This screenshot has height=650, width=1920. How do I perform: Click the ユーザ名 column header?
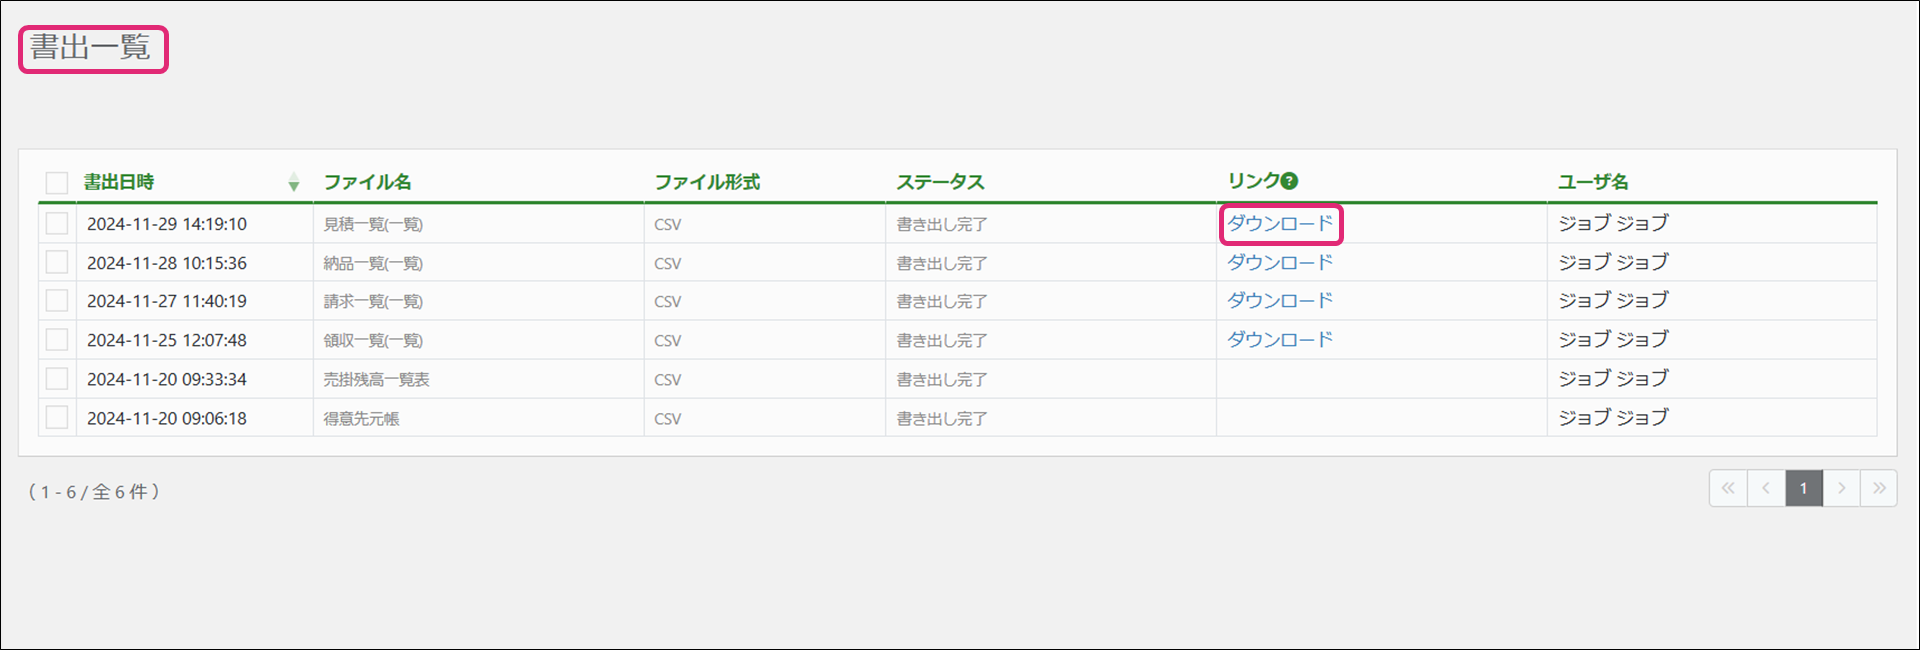pos(1593,182)
